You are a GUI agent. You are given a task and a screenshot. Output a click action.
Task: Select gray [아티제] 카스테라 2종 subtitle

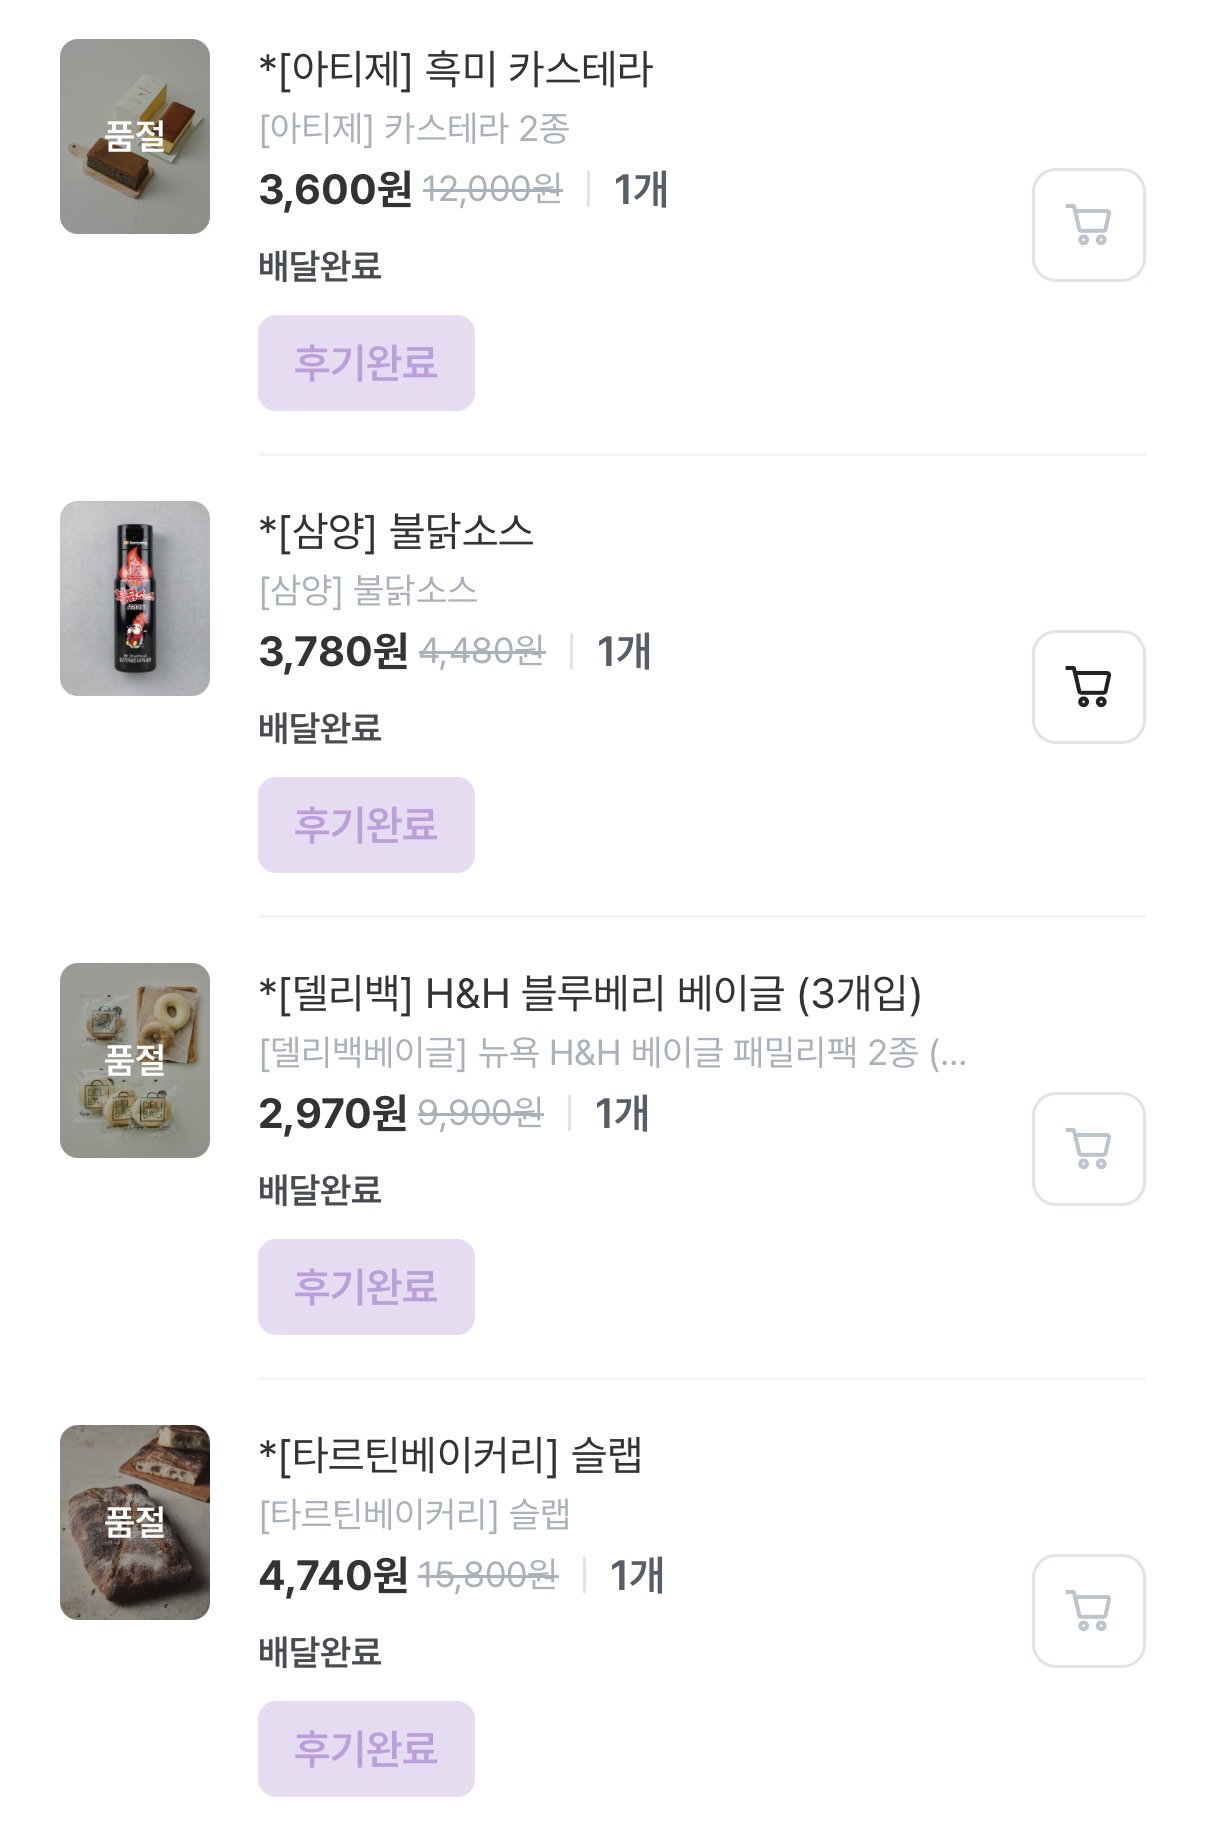414,129
